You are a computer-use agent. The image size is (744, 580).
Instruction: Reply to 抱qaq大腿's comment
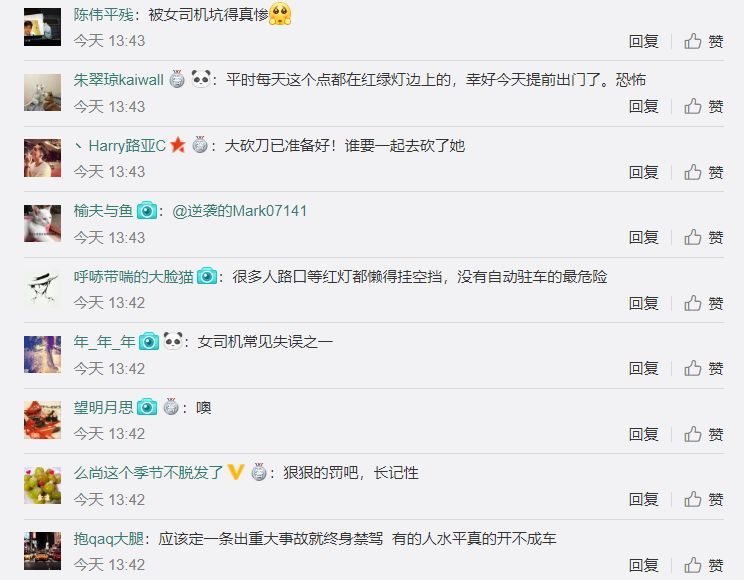point(643,565)
